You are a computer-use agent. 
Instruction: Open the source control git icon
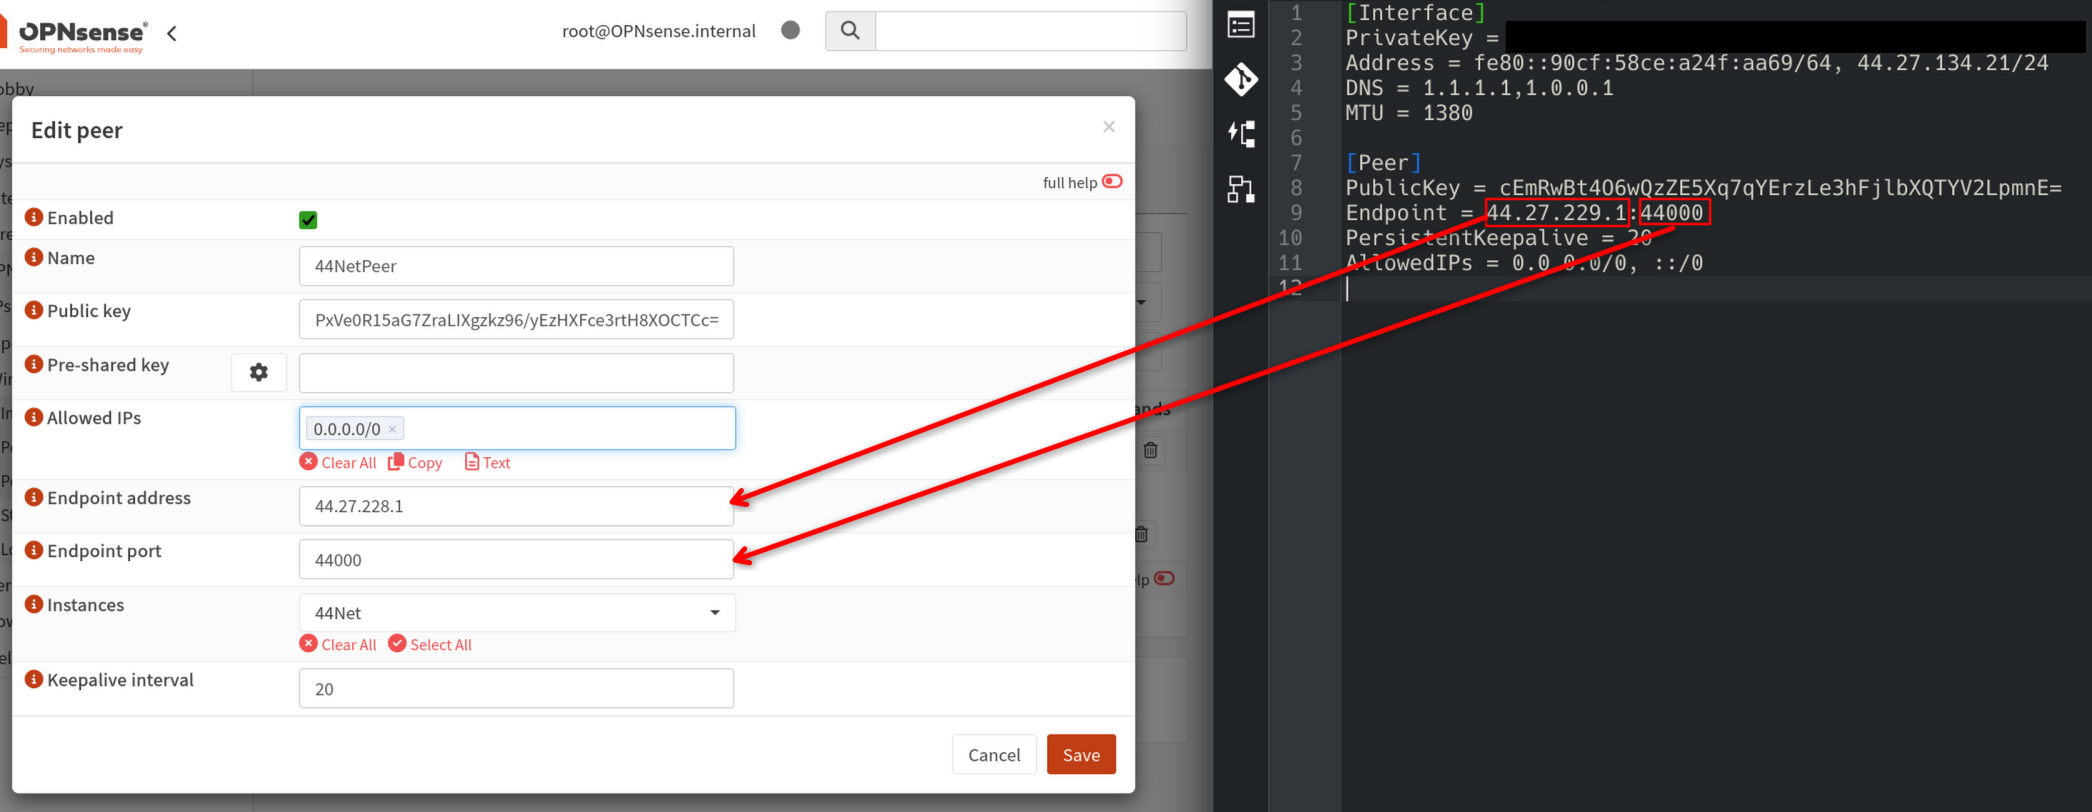[x=1241, y=79]
